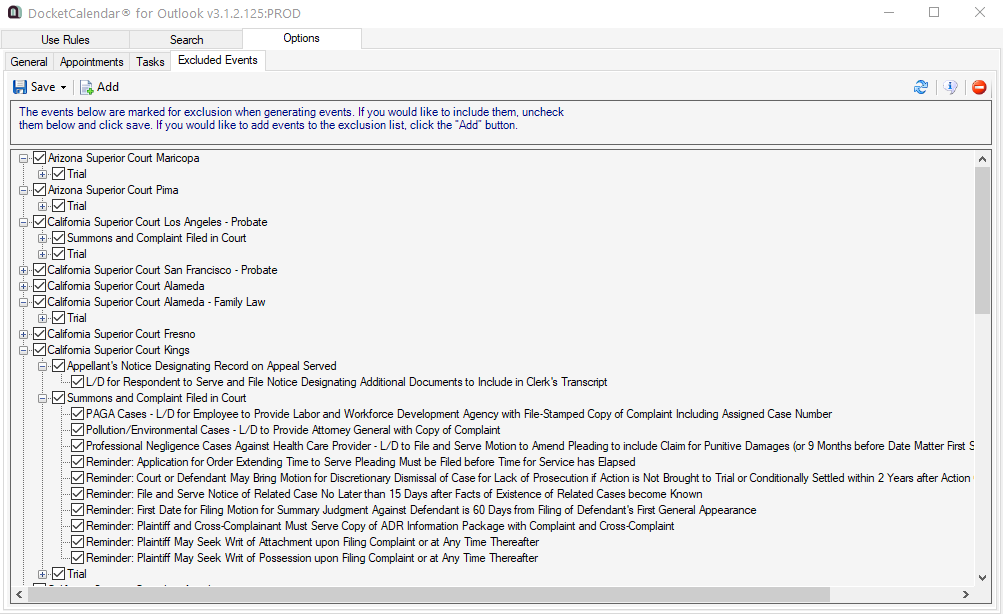This screenshot has height=614, width=1003.
Task: Open the Appointments sub-tab
Action: pos(92,62)
